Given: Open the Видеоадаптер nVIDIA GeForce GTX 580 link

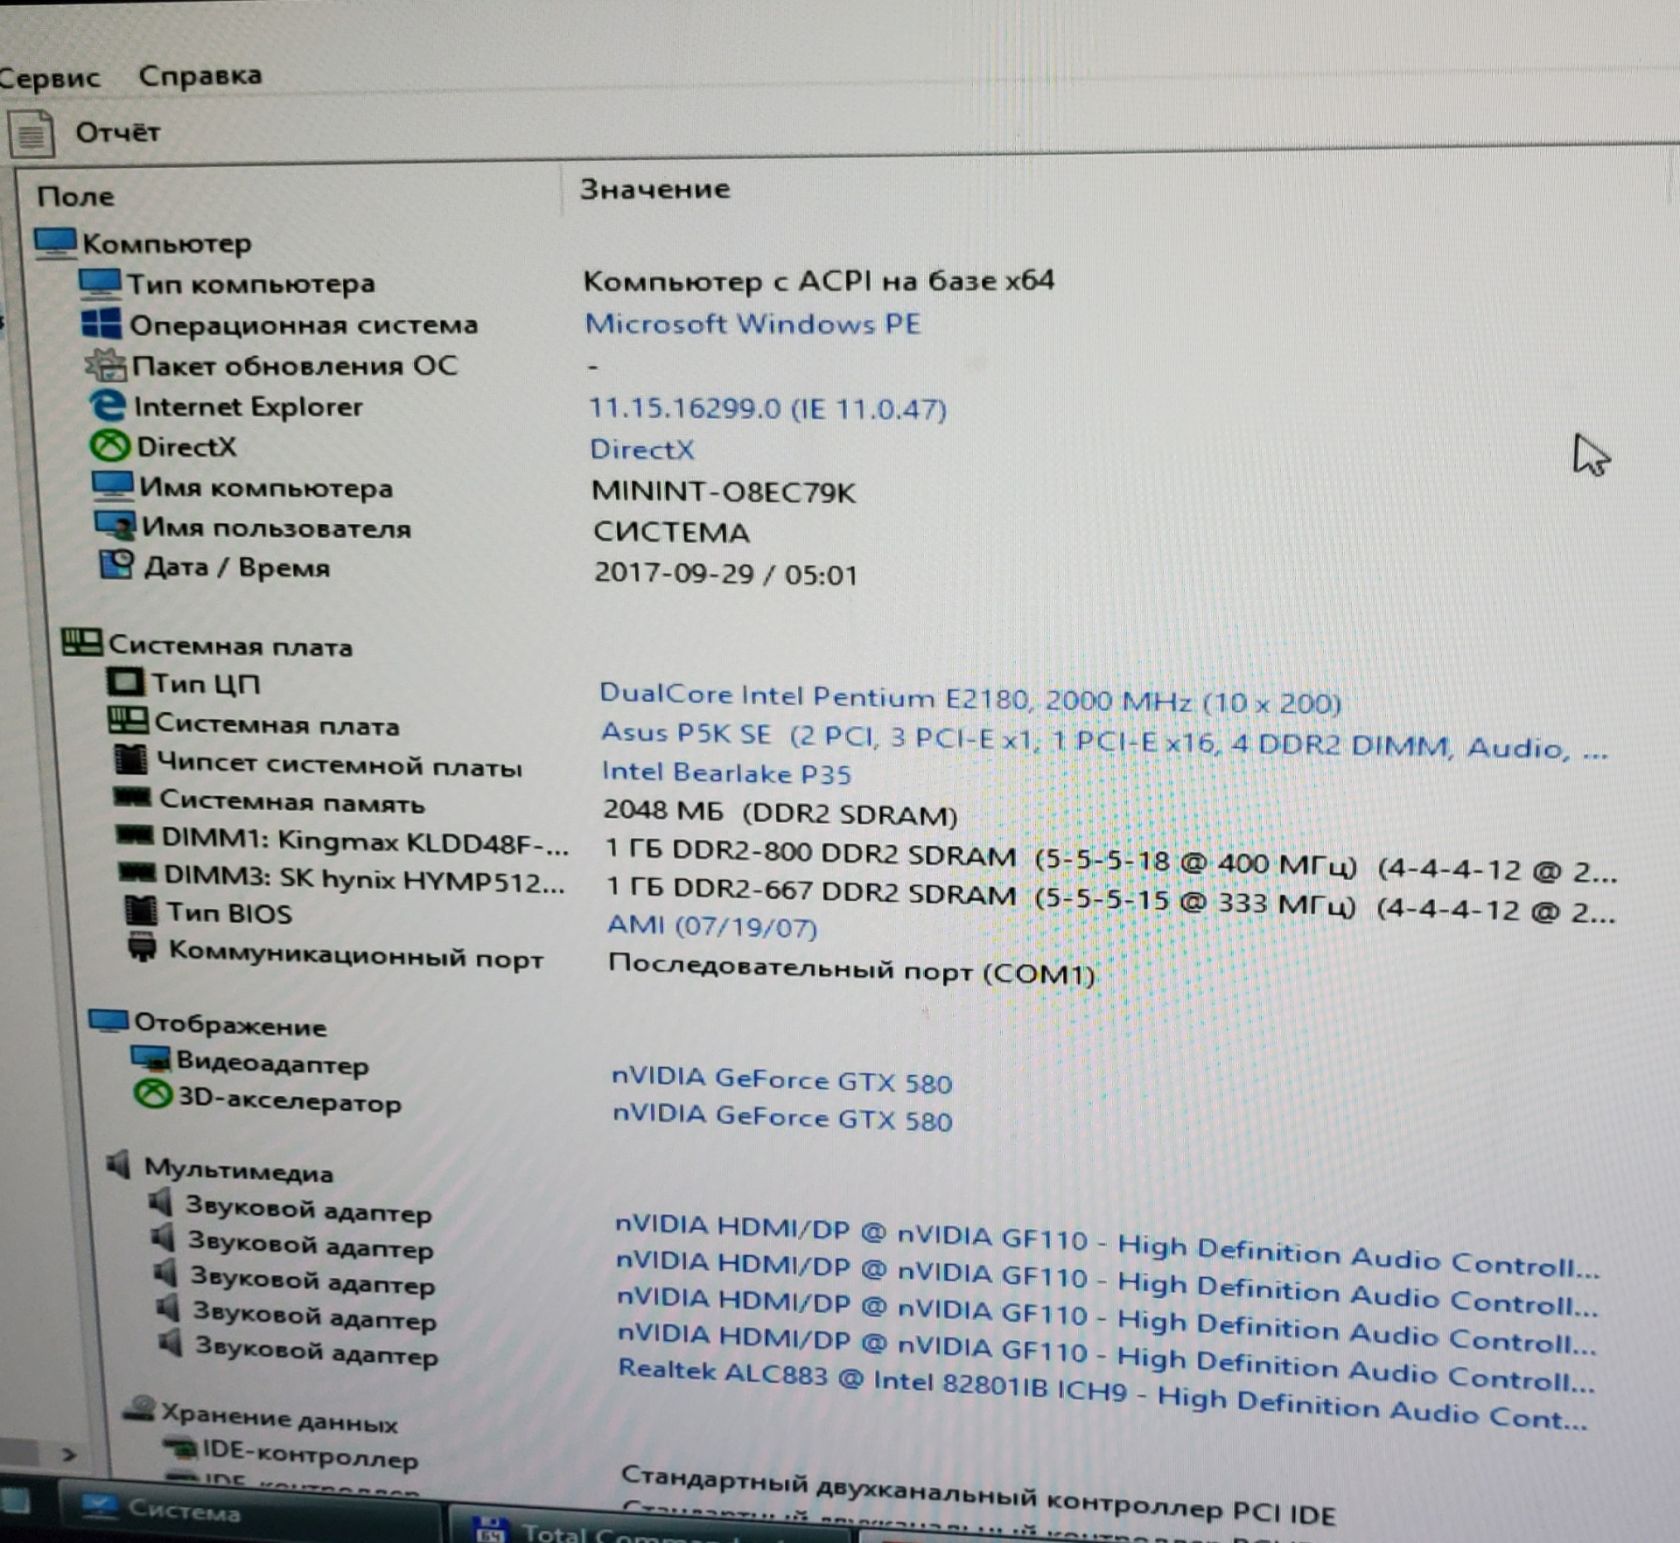Looking at the screenshot, I should pos(781,1080).
